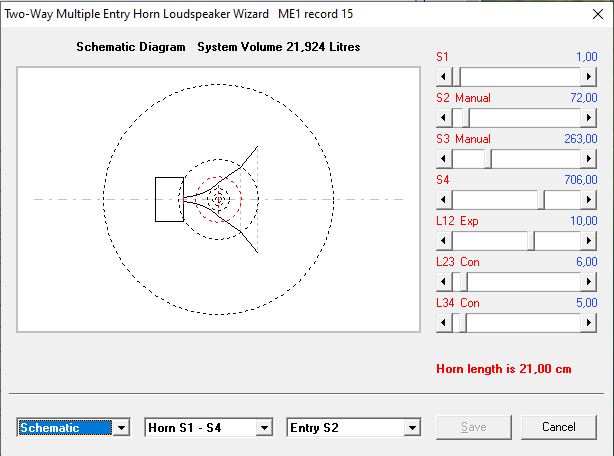
Task: Click the L12 Exp slider thumb
Action: point(531,241)
